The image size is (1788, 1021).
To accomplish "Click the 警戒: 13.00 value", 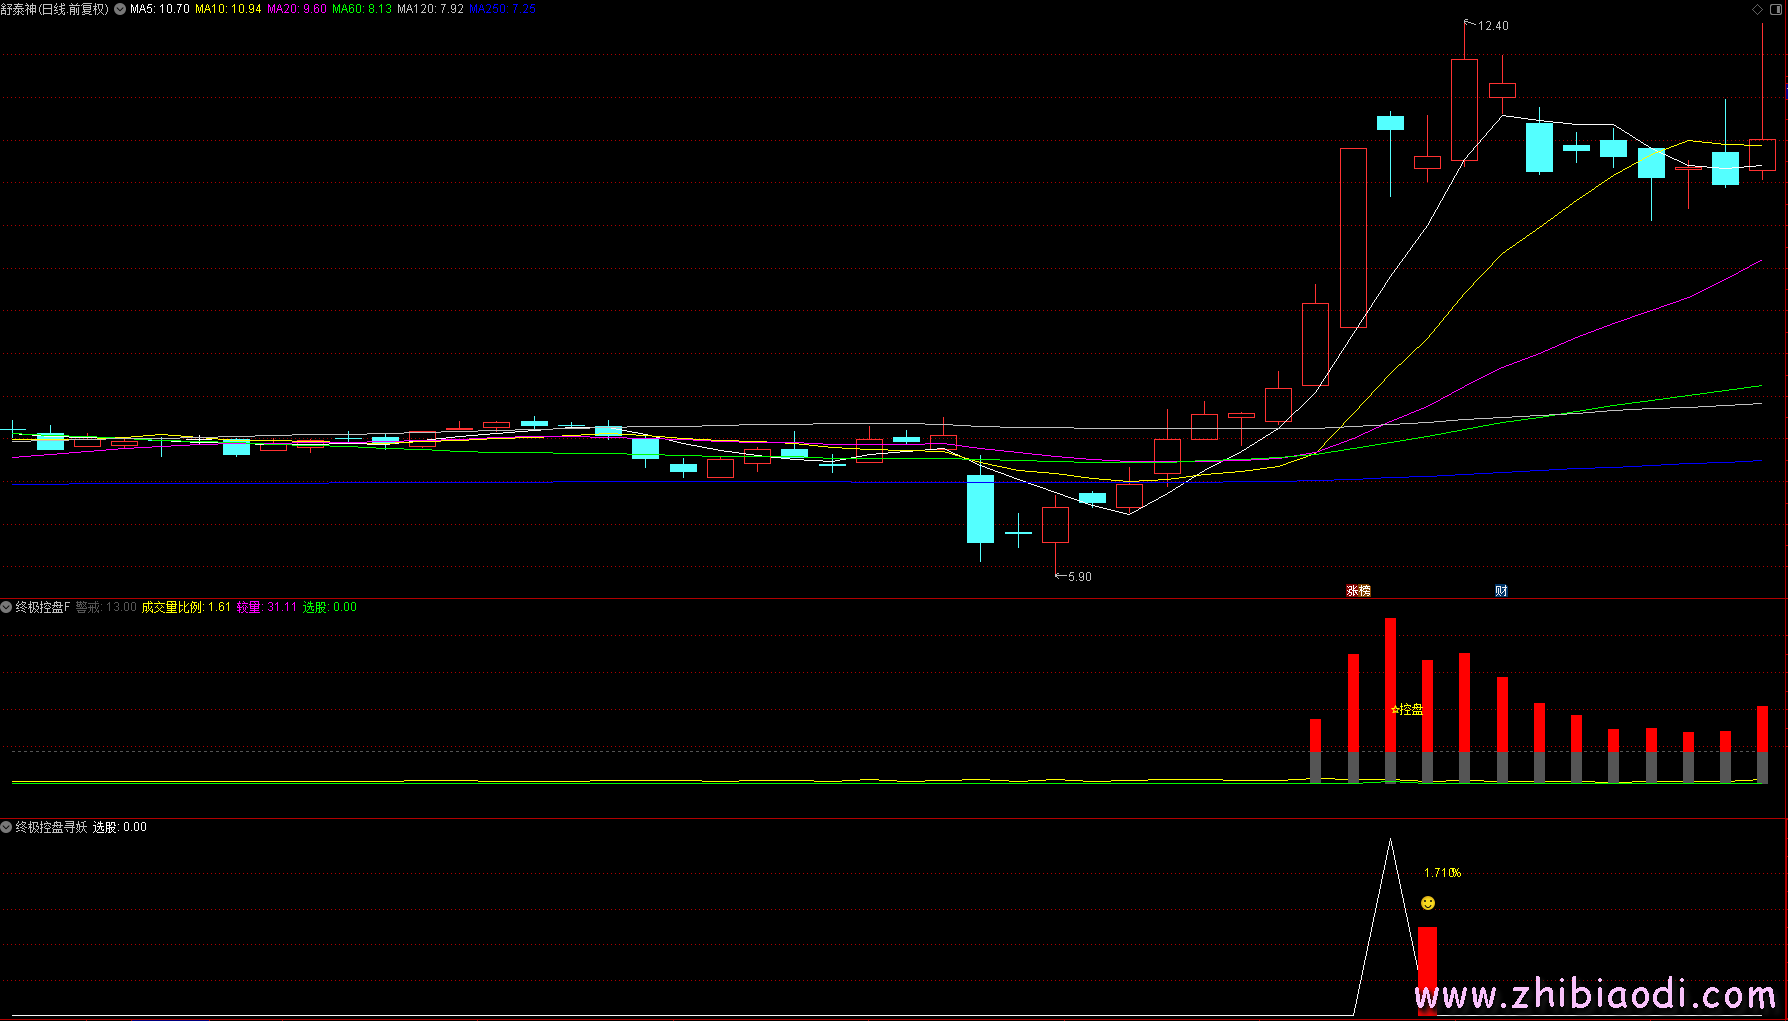I will click(106, 607).
